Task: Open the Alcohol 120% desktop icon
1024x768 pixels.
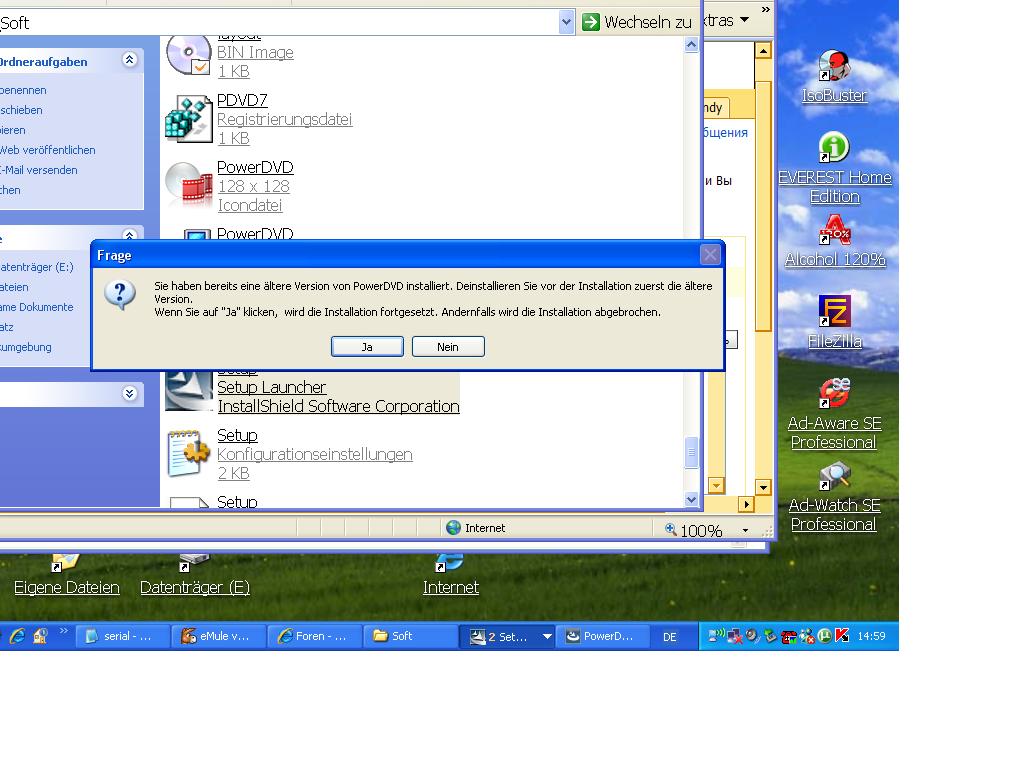Action: pyautogui.click(x=835, y=241)
